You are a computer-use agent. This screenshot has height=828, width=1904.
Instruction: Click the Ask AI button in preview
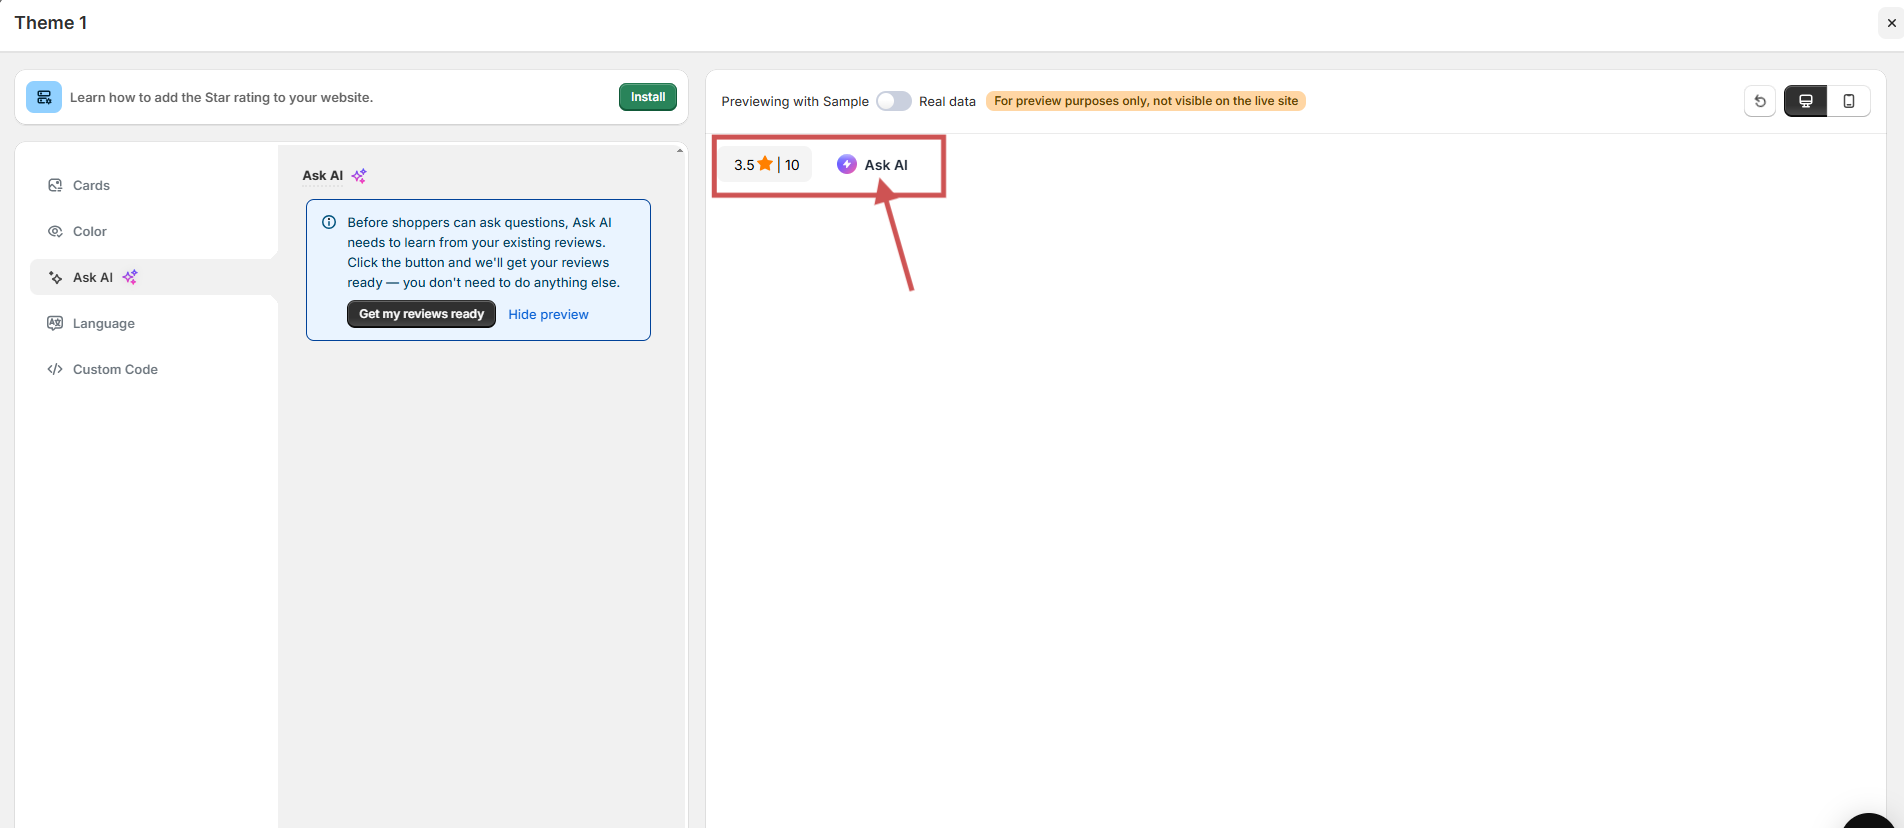(873, 165)
